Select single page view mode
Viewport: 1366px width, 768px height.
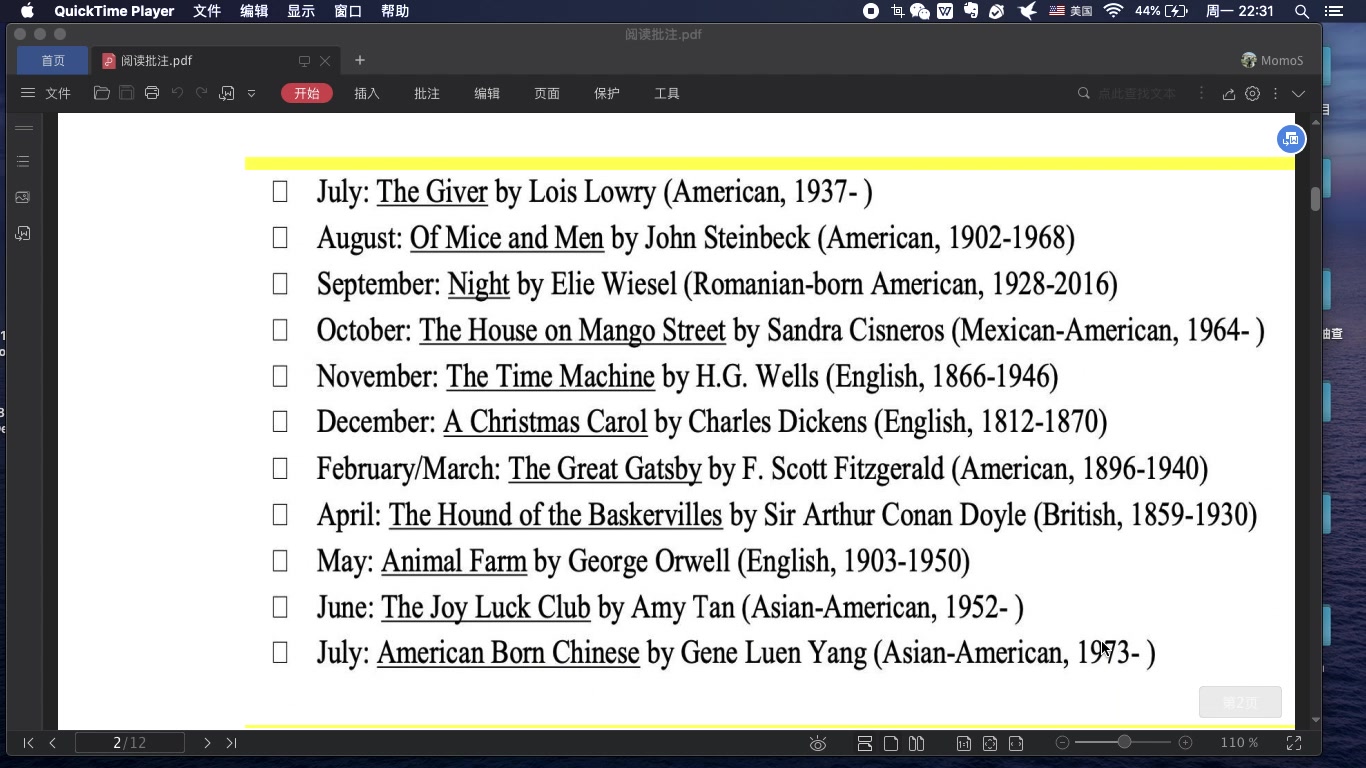[890, 743]
